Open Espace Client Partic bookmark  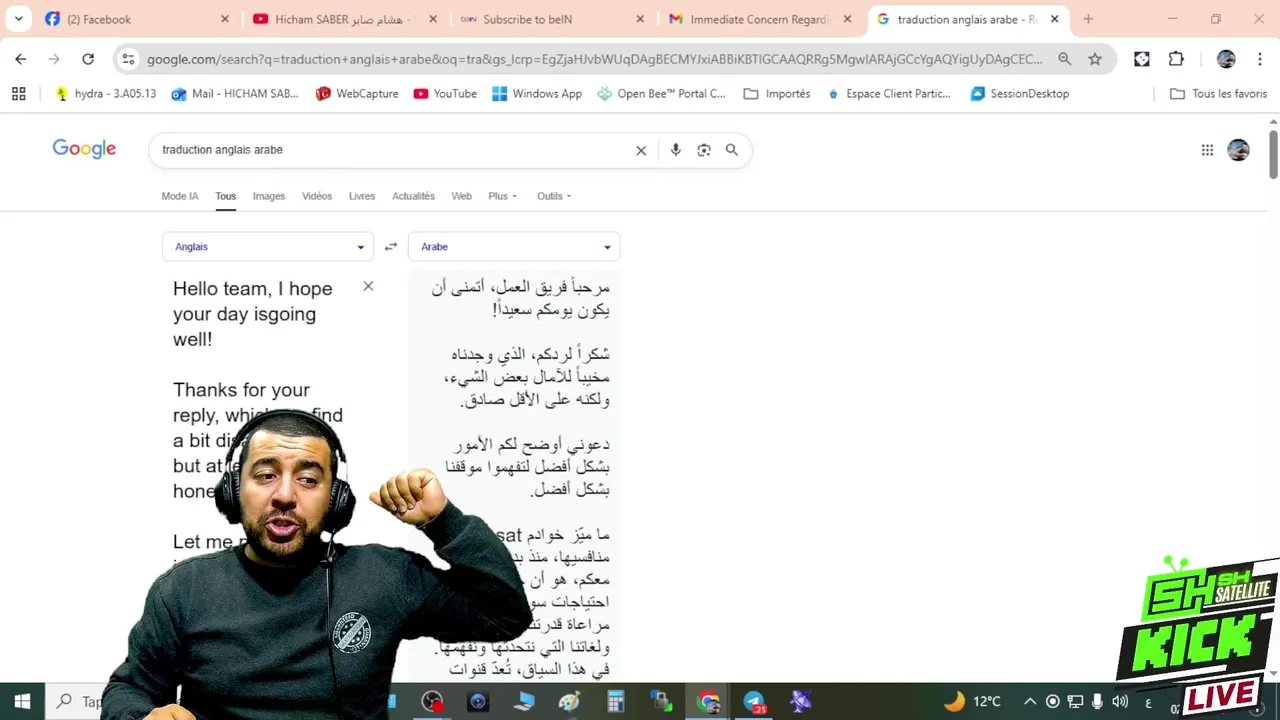[x=888, y=93]
